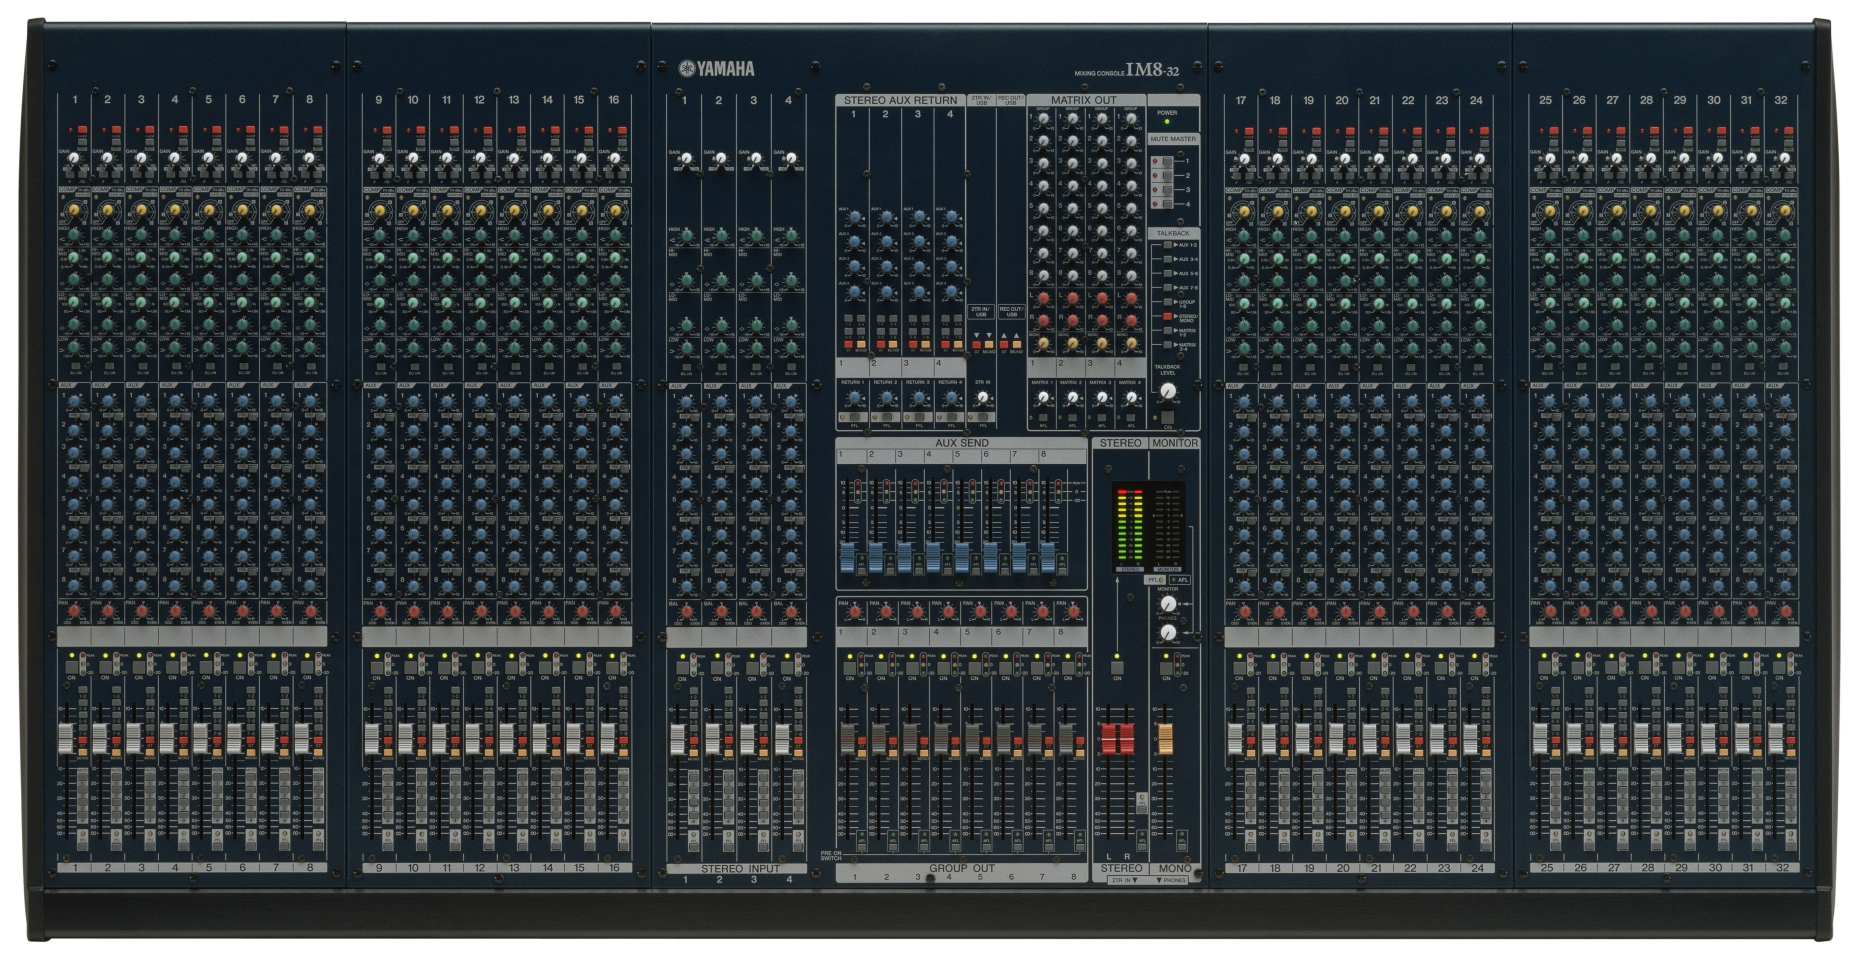Route talkback to MATRIX 1-2

(x=1167, y=331)
